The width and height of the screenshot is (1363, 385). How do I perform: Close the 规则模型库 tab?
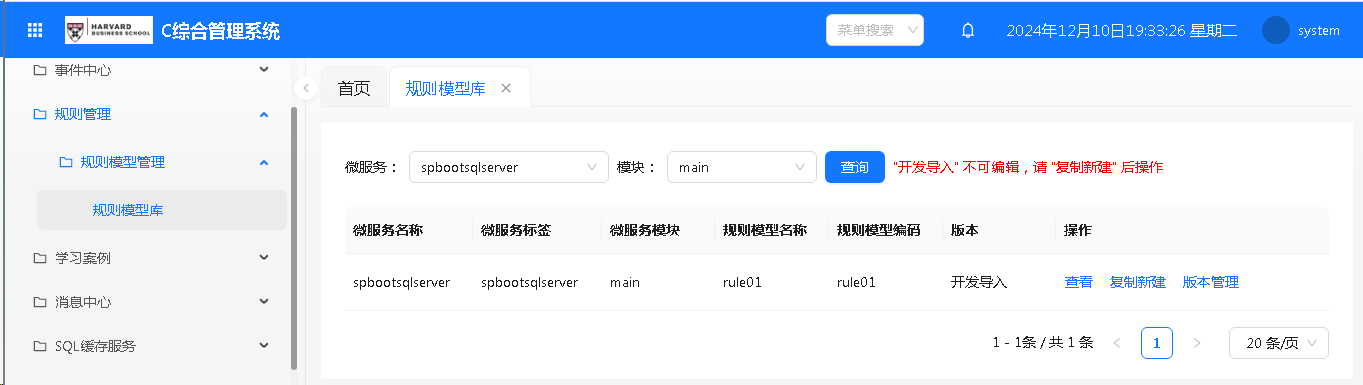[x=506, y=88]
